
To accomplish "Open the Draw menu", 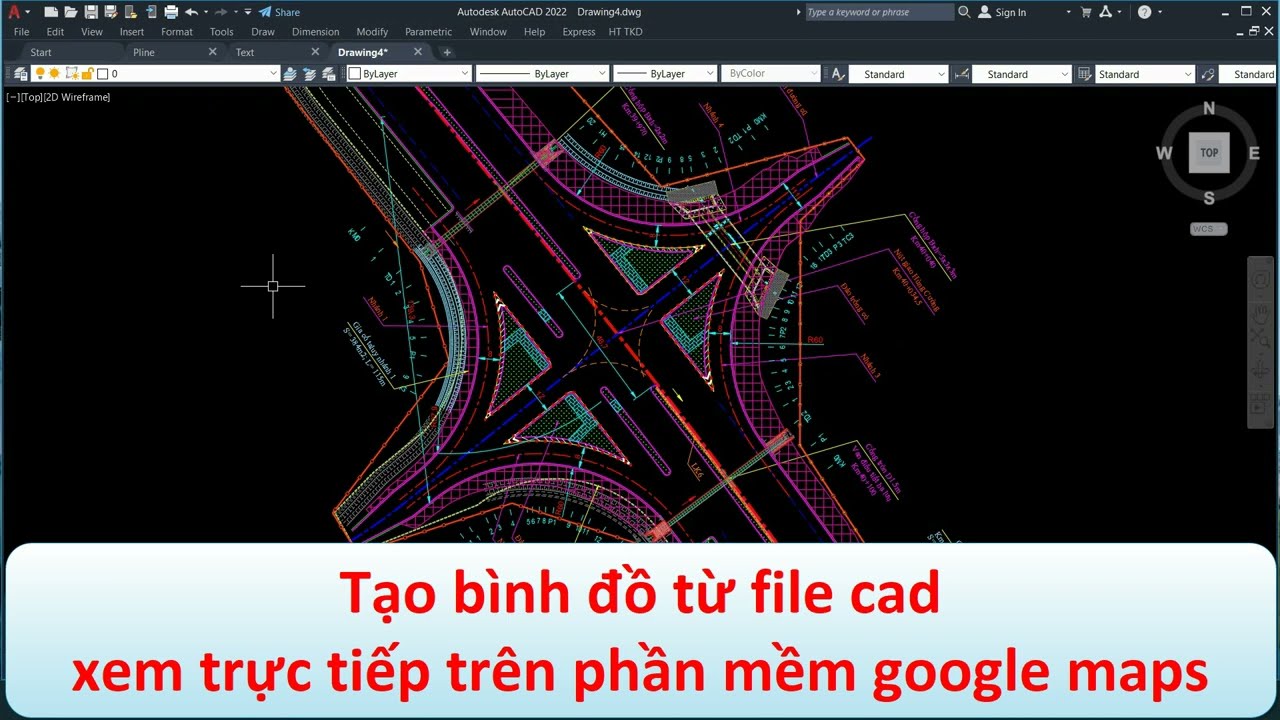I will [x=263, y=32].
